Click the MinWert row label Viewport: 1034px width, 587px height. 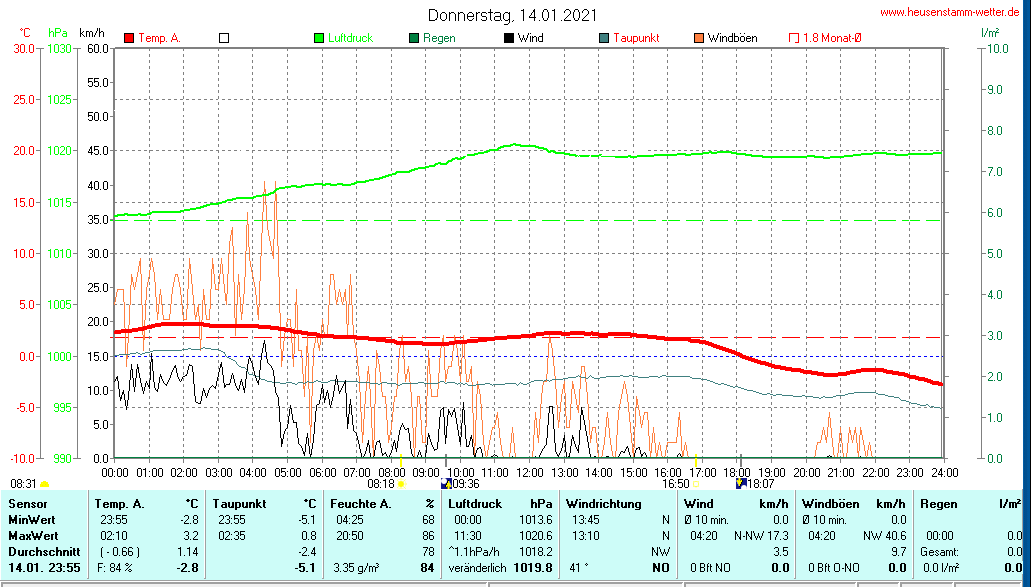[32, 520]
